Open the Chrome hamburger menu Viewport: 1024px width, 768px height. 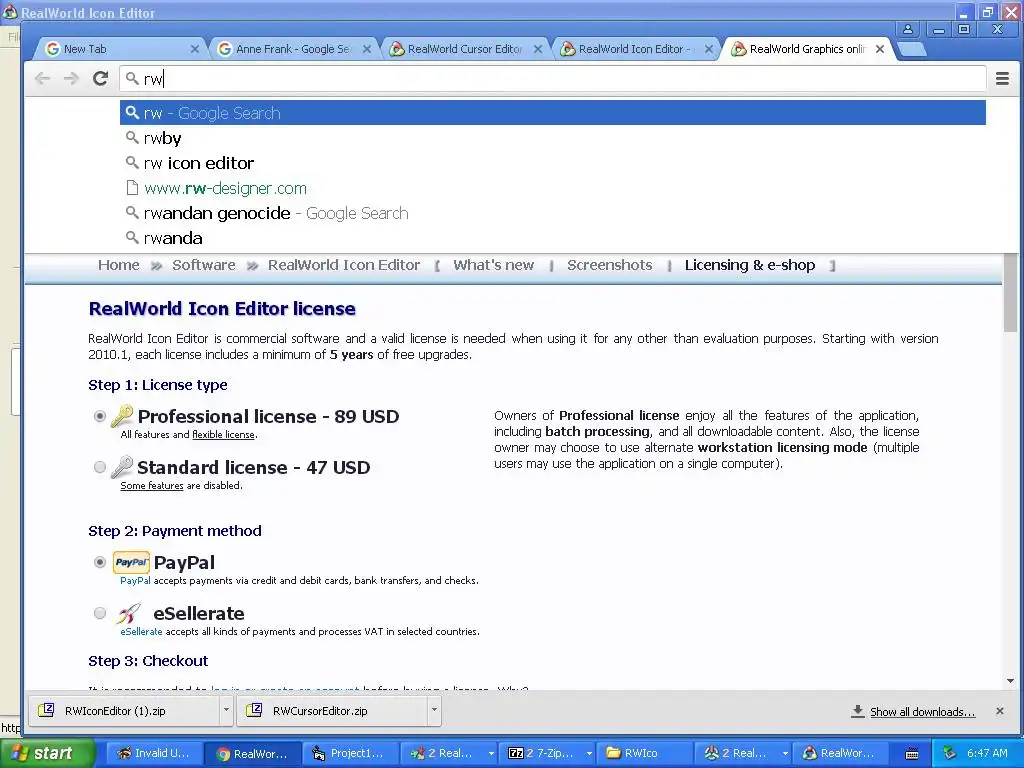(1002, 79)
